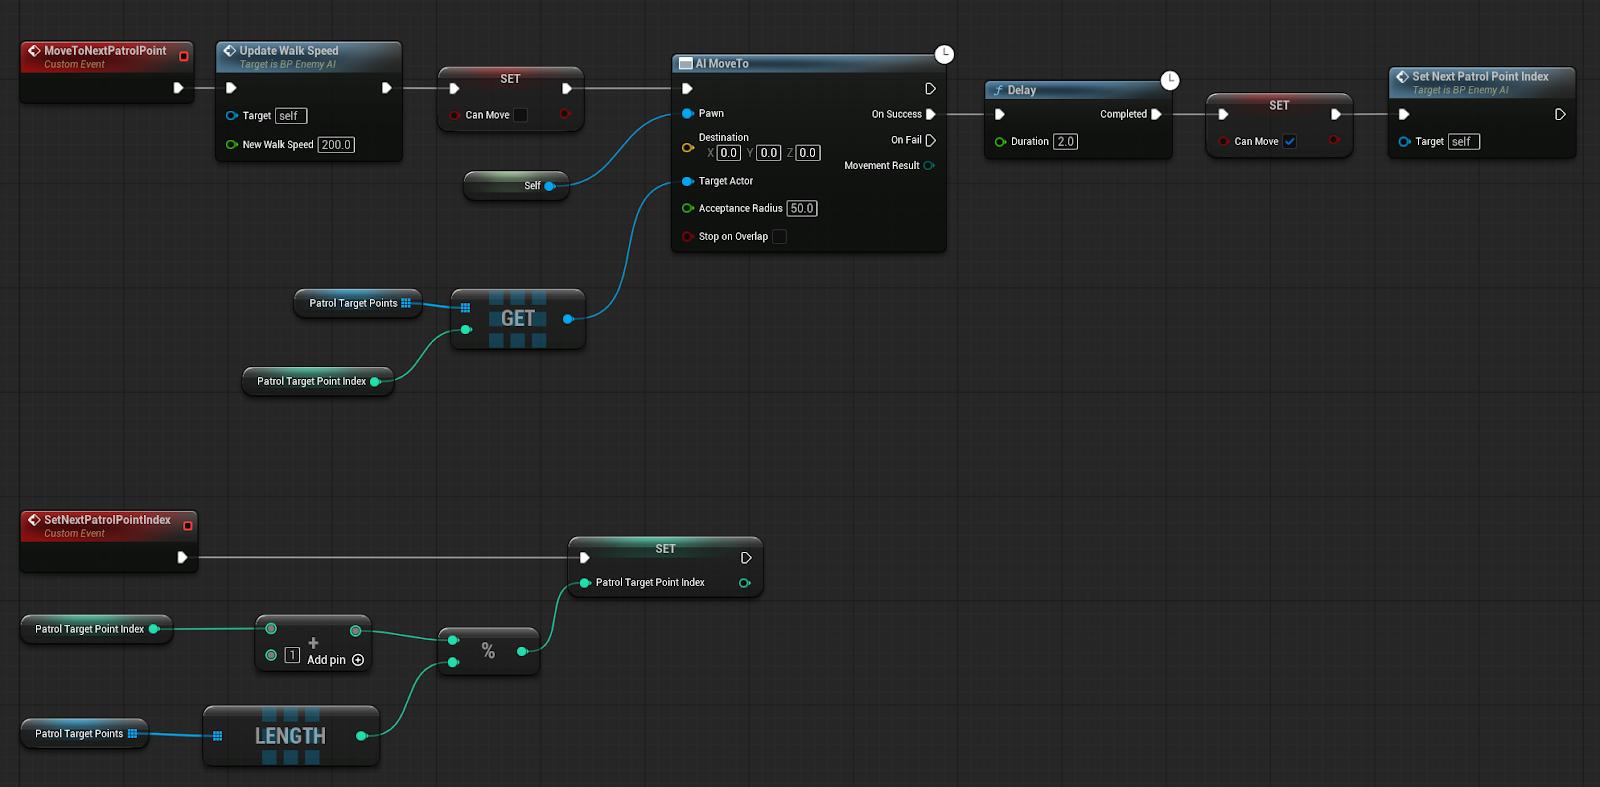Click the LENGTH node output pin
This screenshot has width=1600, height=787.
point(362,736)
